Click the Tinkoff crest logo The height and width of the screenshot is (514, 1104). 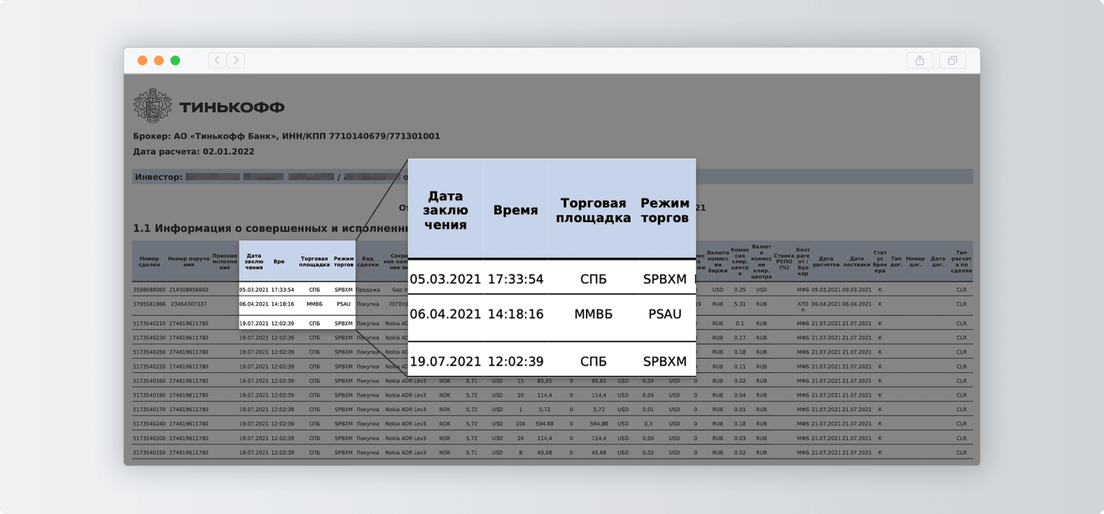click(152, 106)
